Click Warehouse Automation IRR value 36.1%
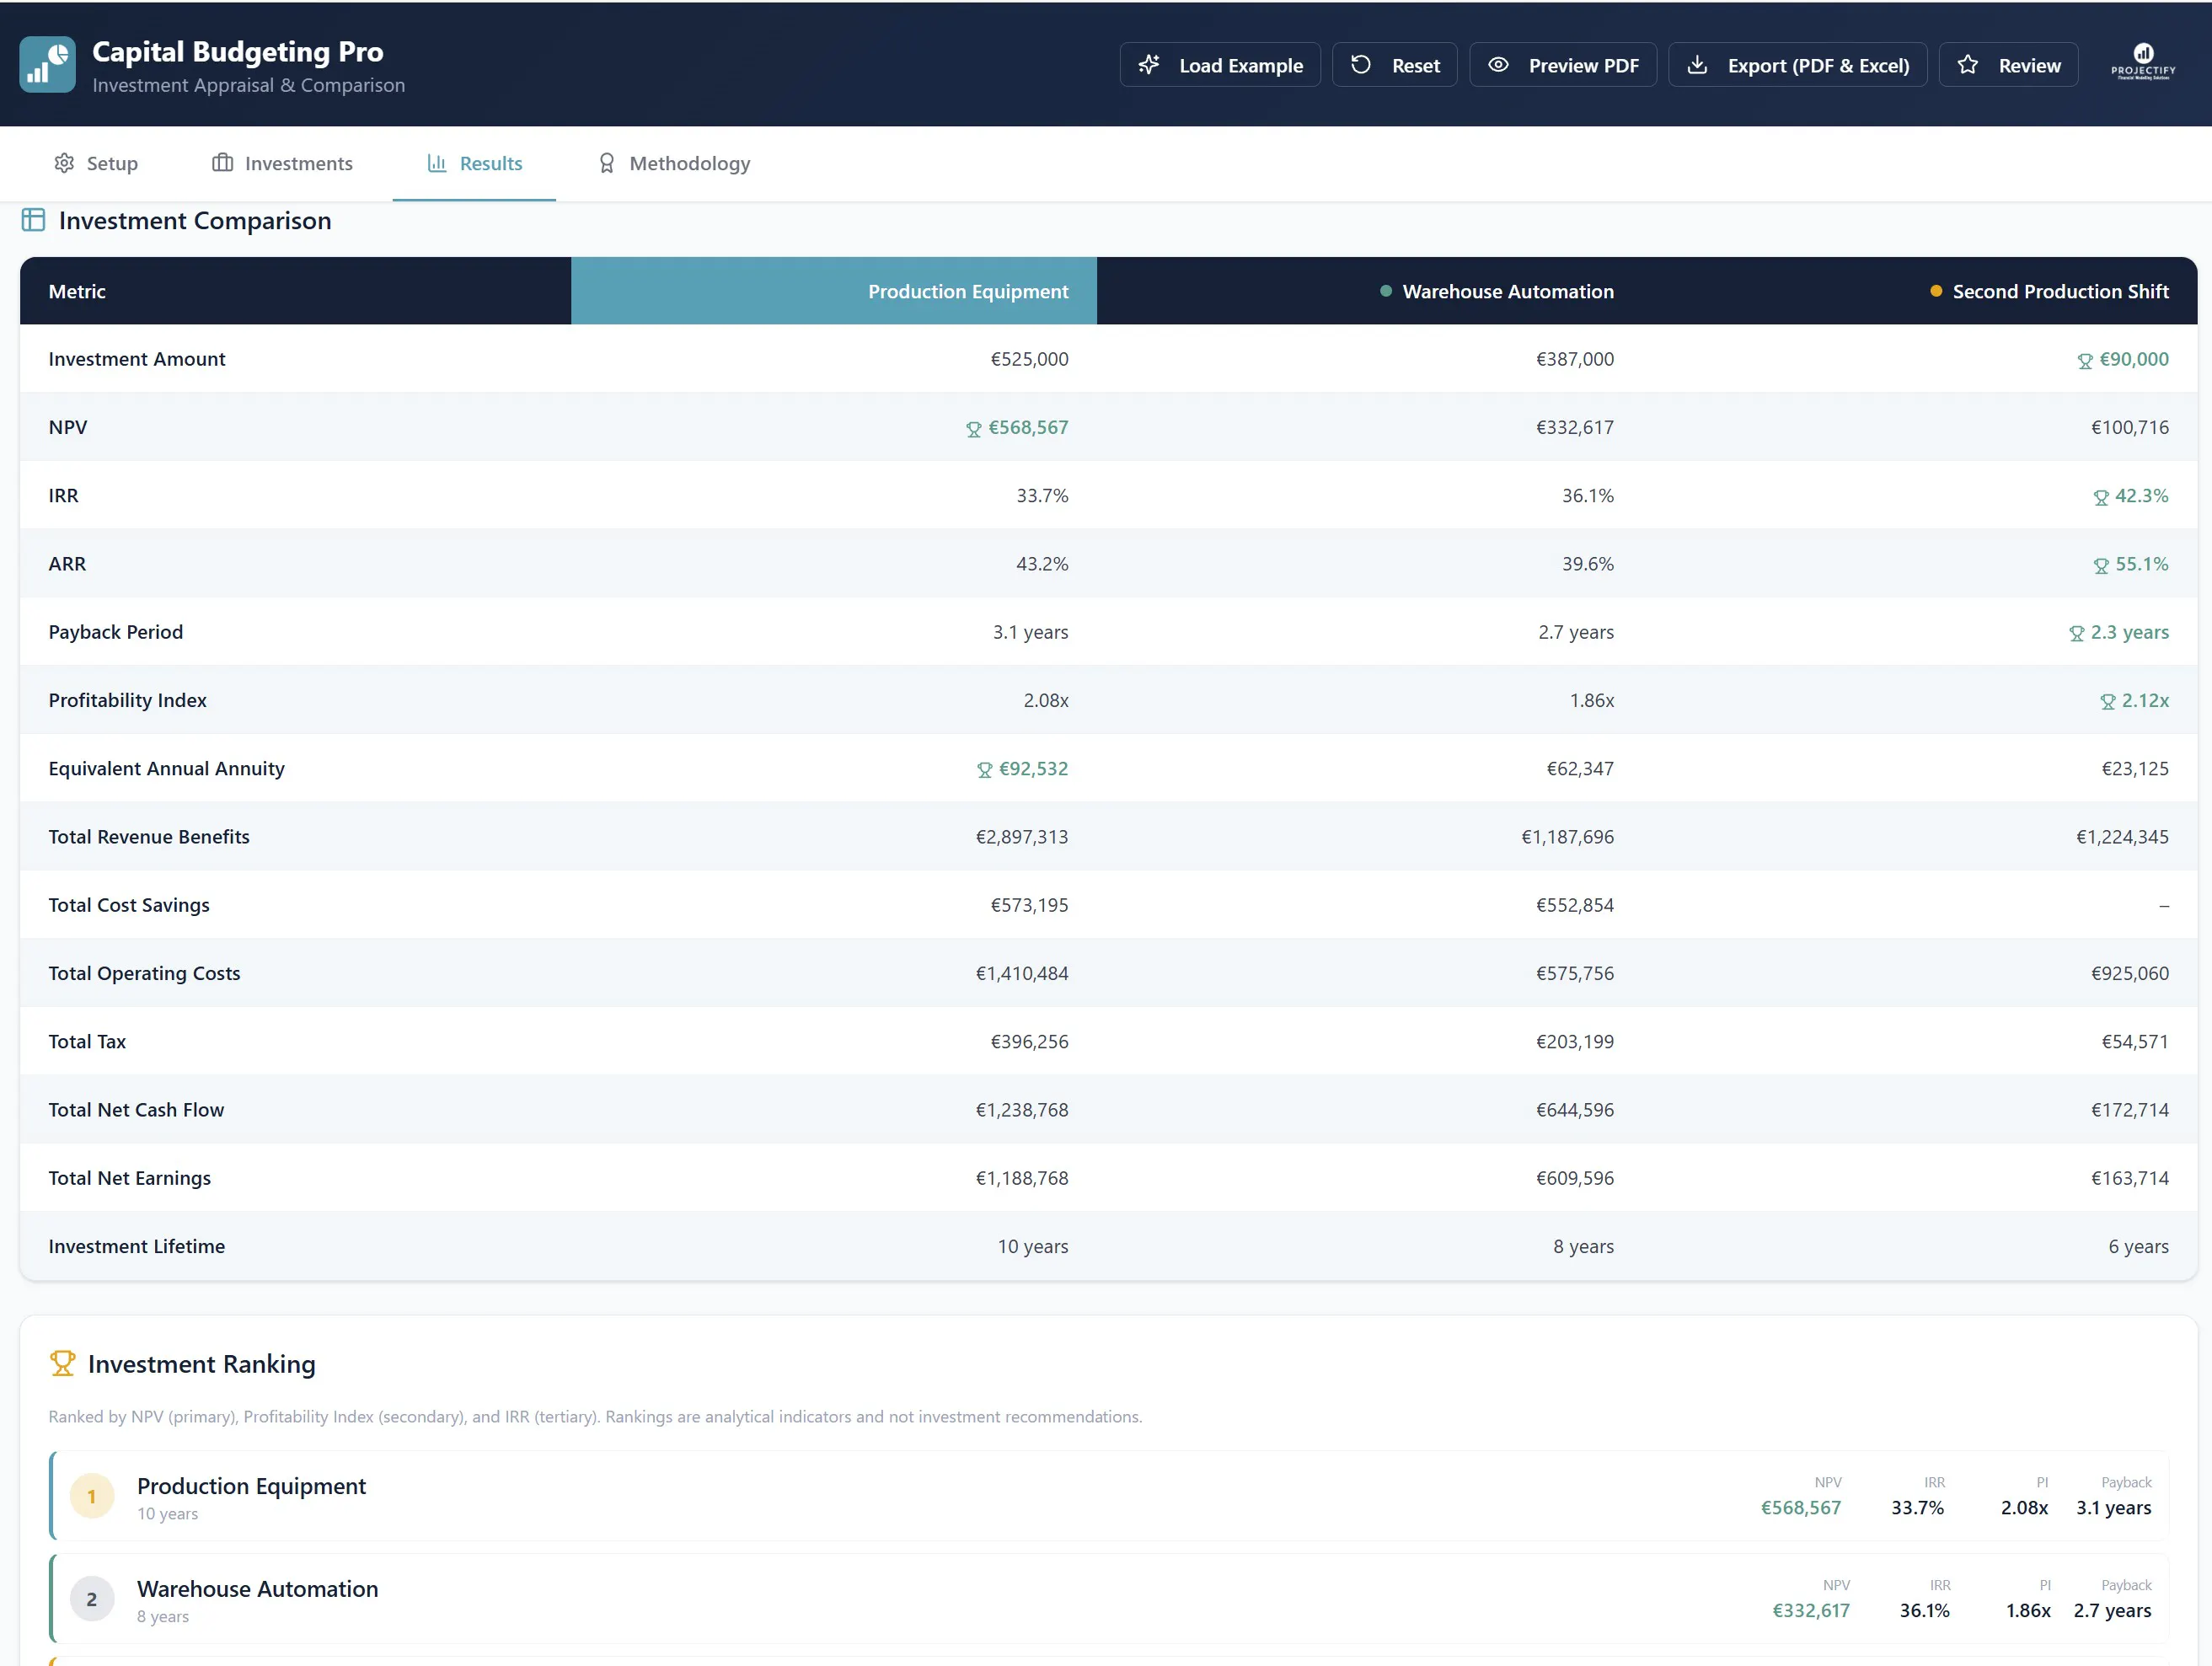The height and width of the screenshot is (1666, 2212). point(1588,496)
